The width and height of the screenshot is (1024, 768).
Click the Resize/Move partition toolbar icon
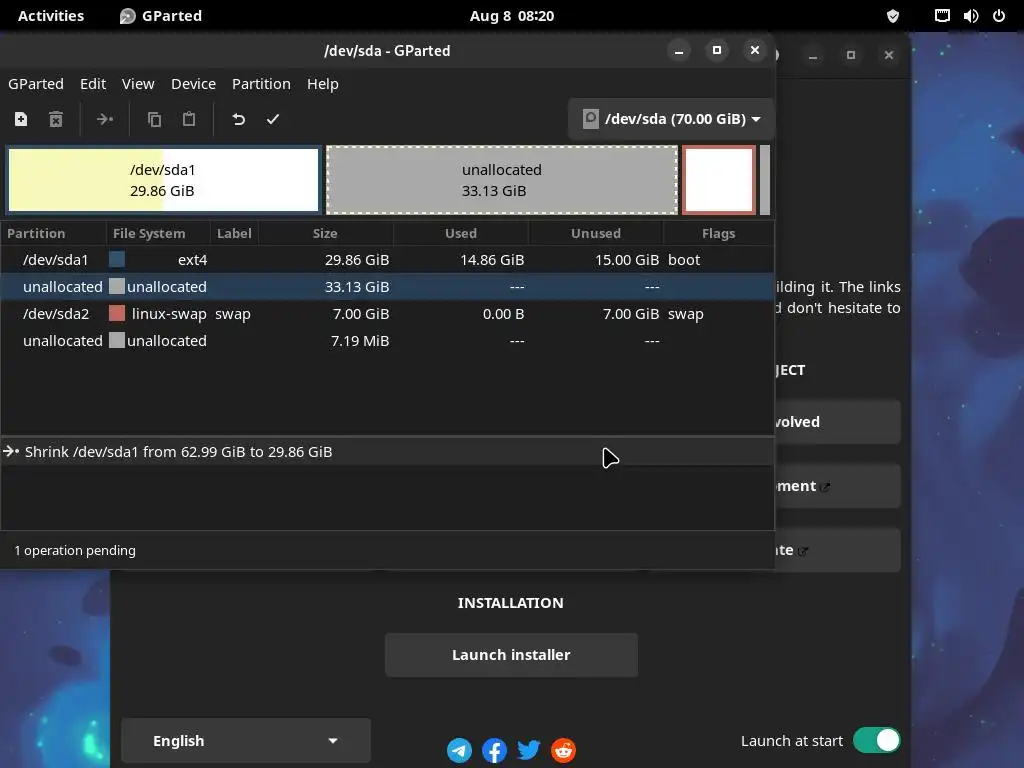click(104, 119)
